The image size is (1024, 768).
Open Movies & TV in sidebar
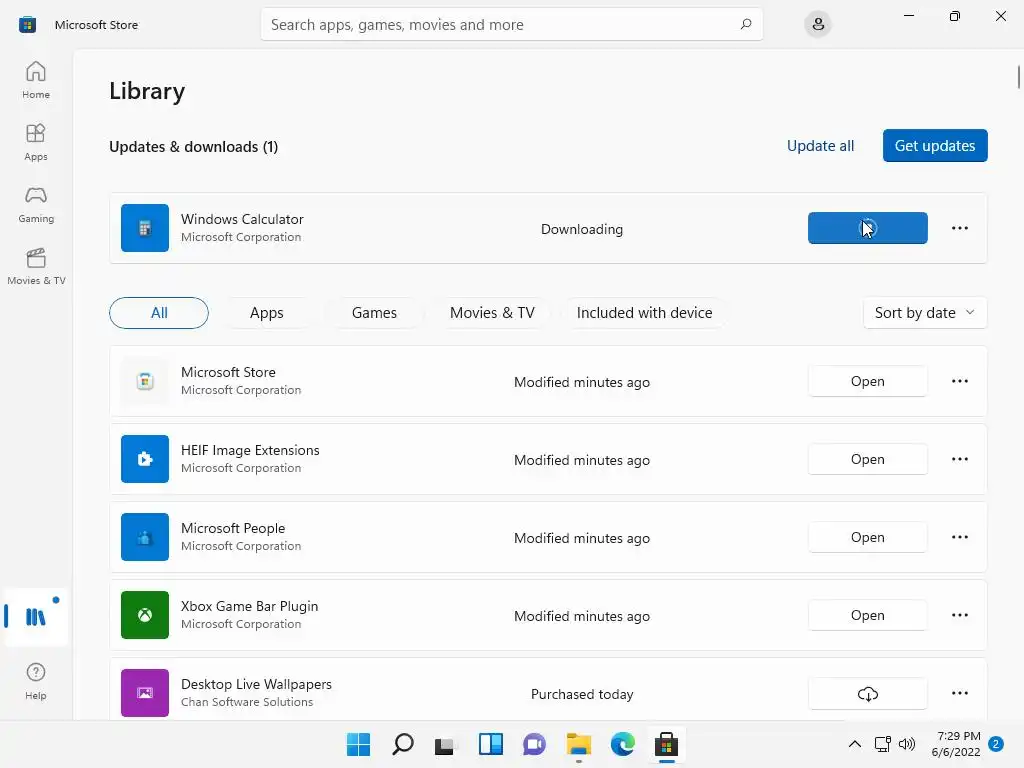click(x=36, y=266)
